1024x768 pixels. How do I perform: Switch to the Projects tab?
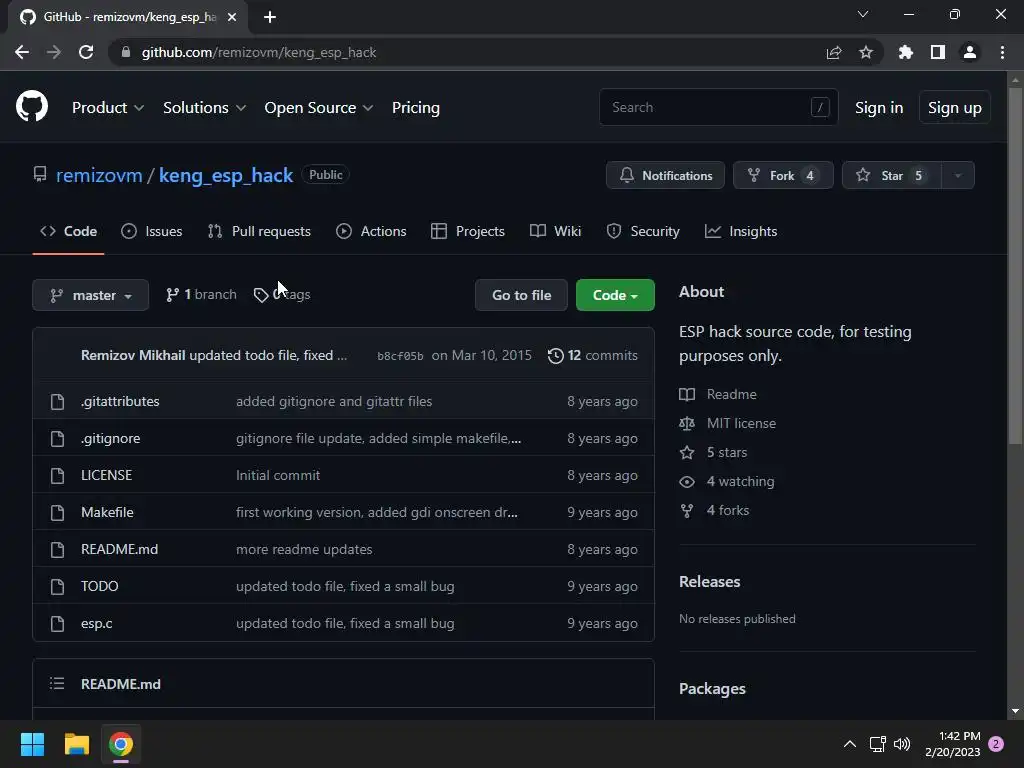click(x=468, y=231)
